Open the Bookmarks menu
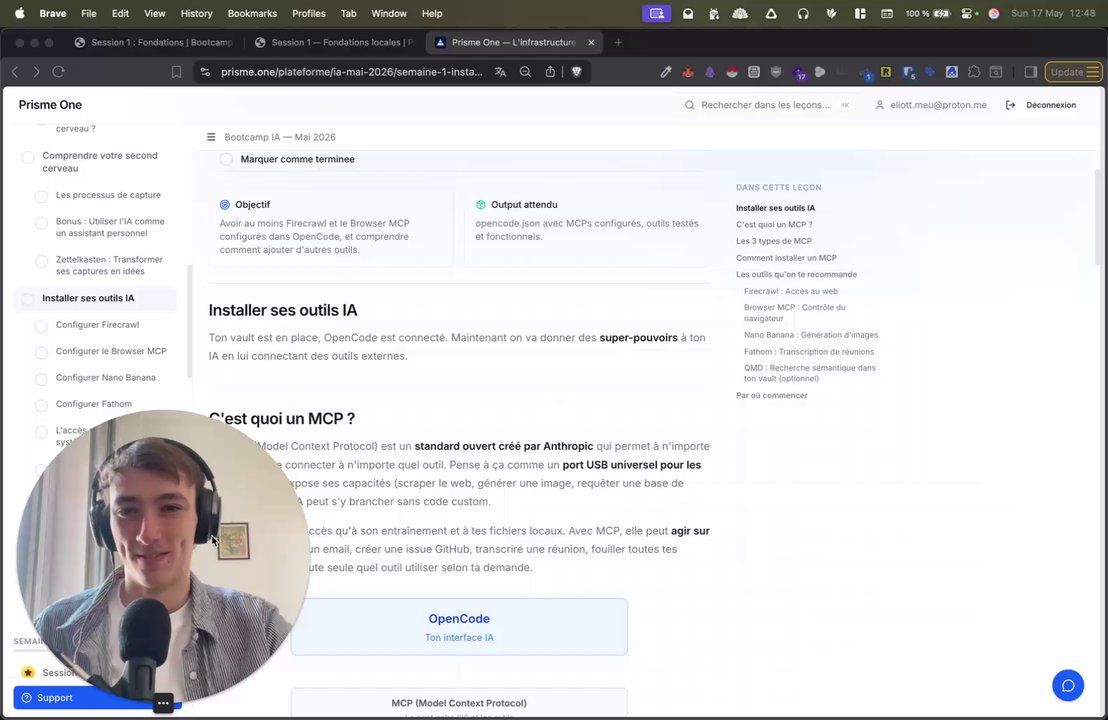This screenshot has width=1108, height=720. [x=252, y=13]
